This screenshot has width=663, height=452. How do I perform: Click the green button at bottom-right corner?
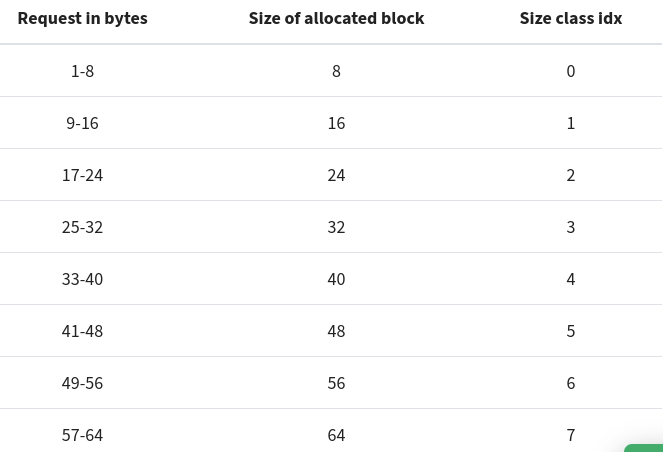click(x=644, y=448)
